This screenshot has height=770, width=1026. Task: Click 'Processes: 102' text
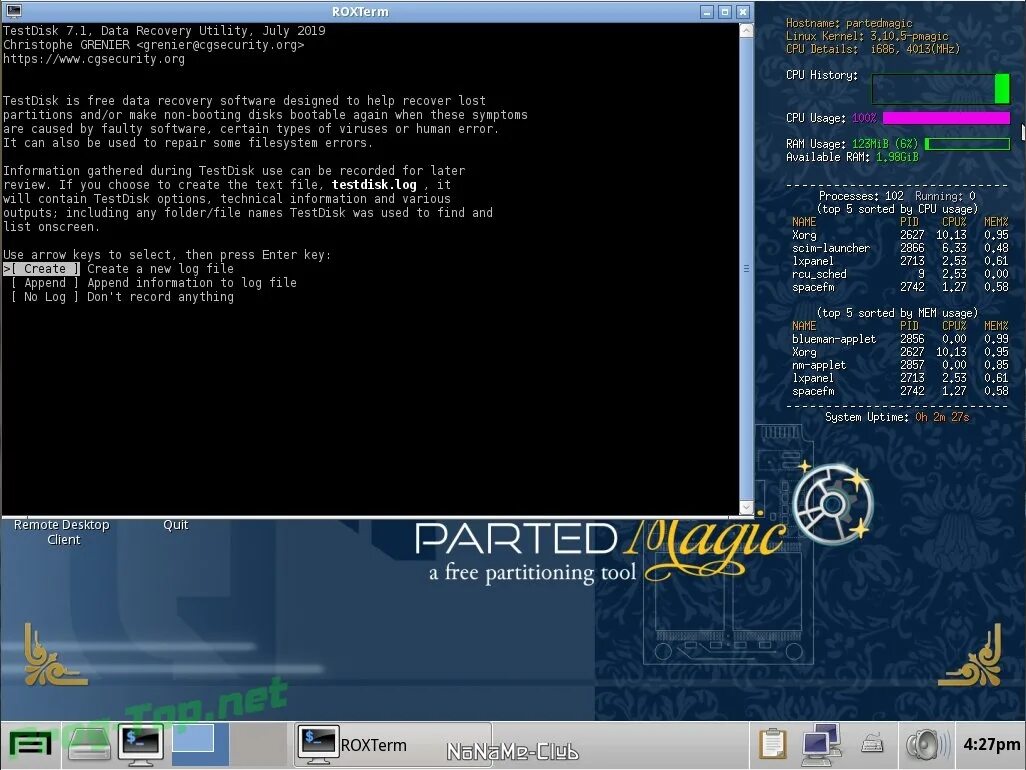coord(860,196)
